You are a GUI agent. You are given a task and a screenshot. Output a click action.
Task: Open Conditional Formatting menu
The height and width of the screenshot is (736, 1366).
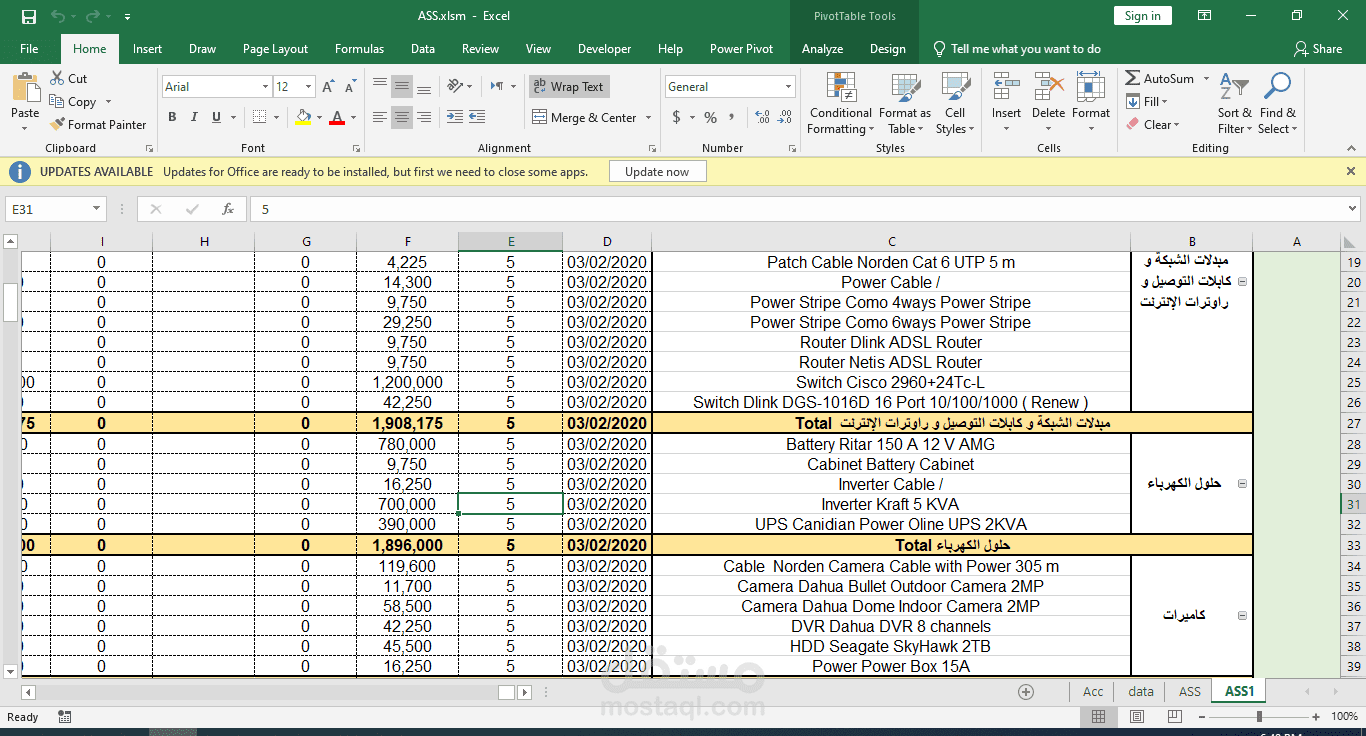click(x=841, y=104)
